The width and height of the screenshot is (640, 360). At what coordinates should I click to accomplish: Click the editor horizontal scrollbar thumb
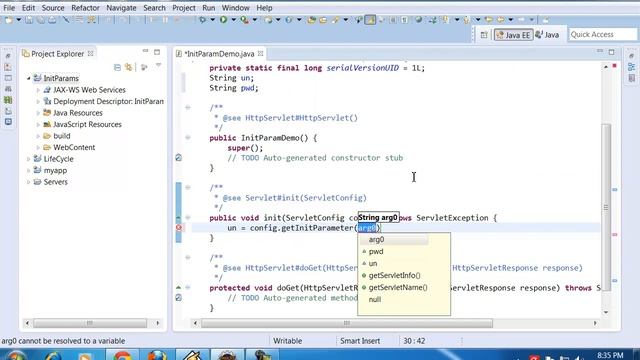(347, 323)
